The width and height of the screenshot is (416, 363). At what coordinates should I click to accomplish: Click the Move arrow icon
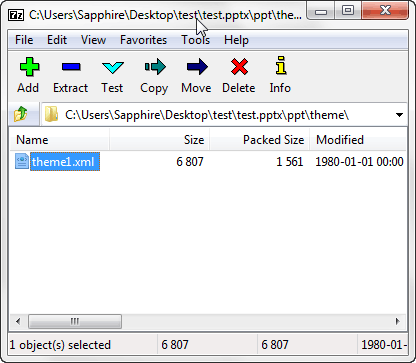coord(197,67)
